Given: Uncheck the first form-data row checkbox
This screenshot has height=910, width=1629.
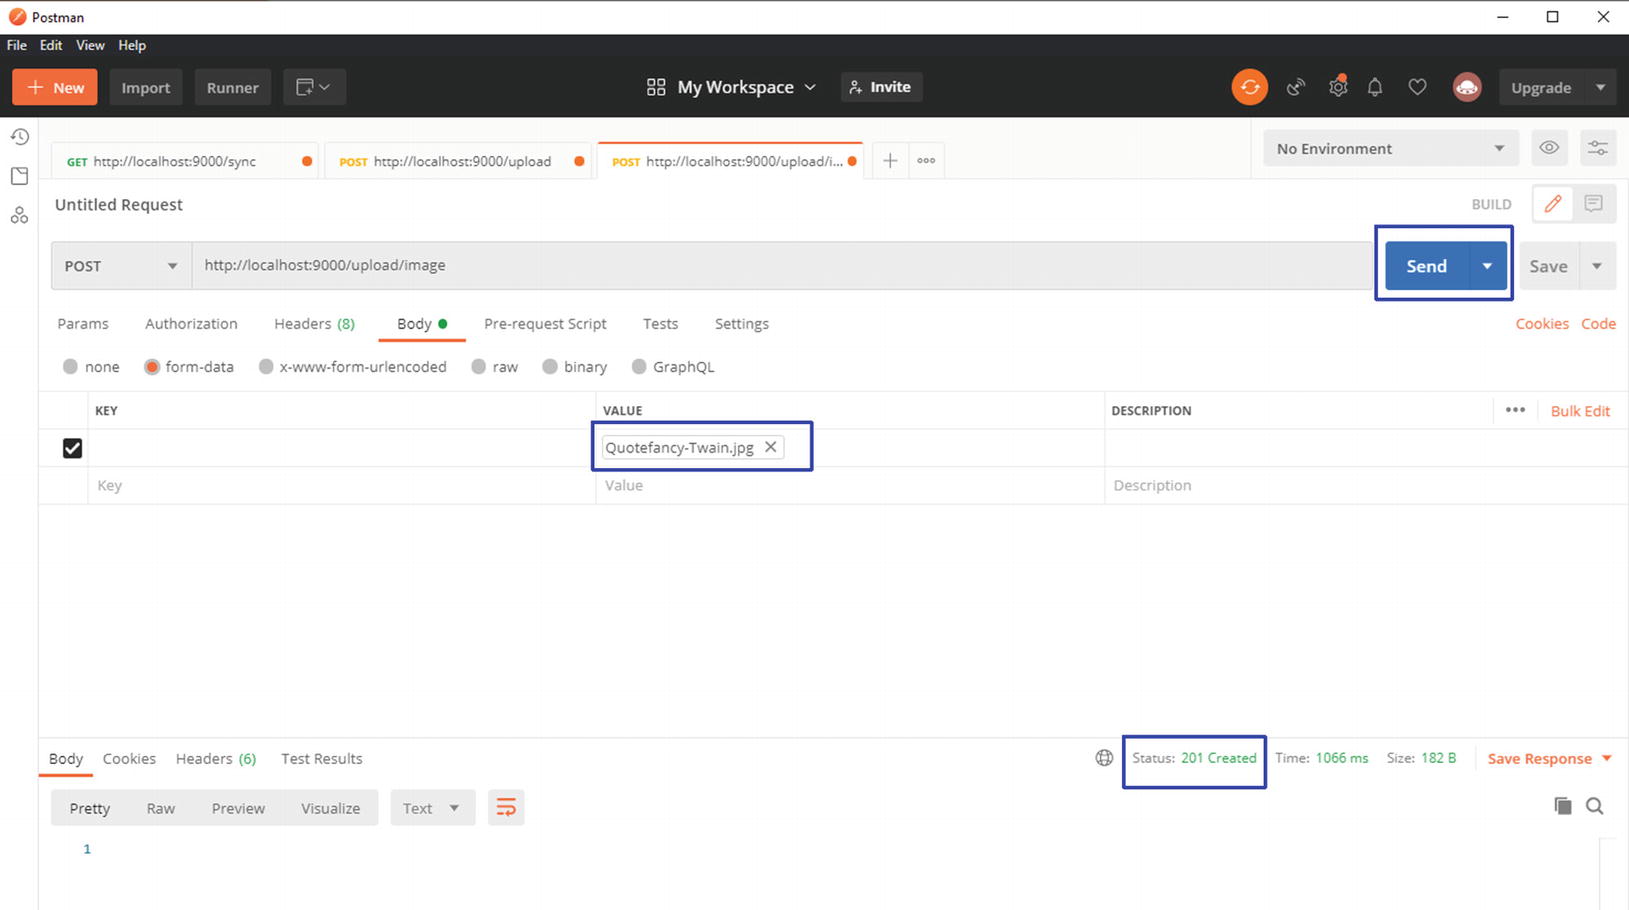Looking at the screenshot, I should [x=72, y=448].
